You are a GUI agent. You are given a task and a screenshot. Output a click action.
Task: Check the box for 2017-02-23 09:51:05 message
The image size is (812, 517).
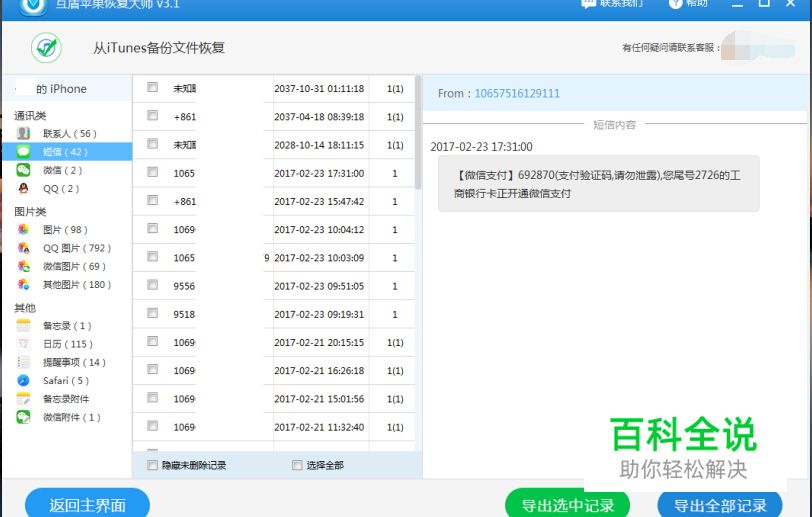click(152, 284)
